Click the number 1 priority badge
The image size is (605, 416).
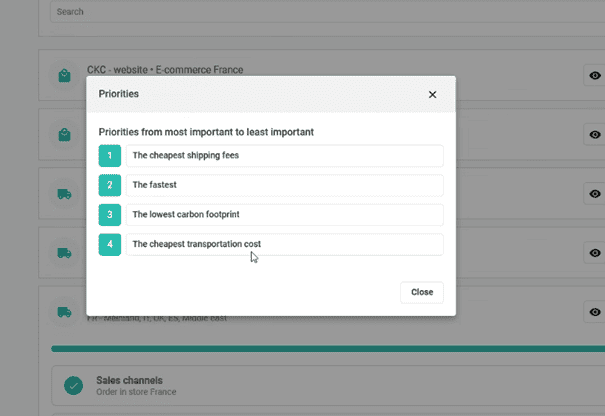pos(110,156)
